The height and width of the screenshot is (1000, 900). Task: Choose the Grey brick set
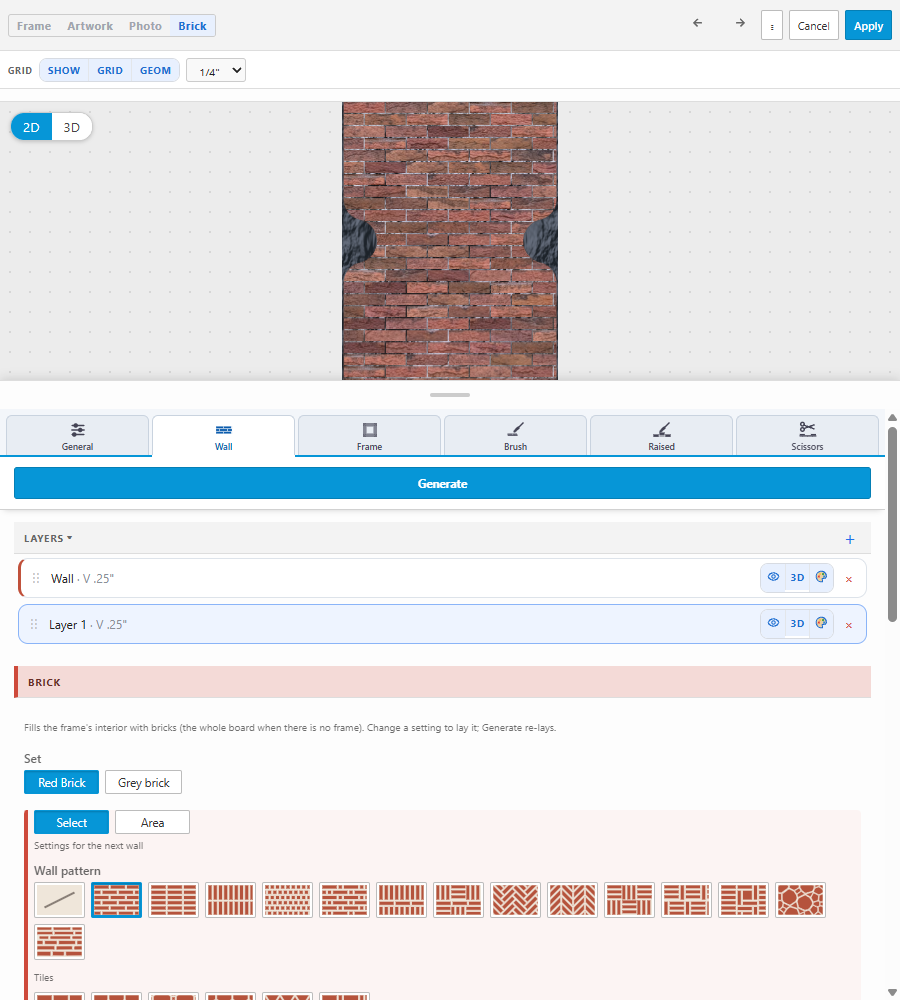[144, 783]
